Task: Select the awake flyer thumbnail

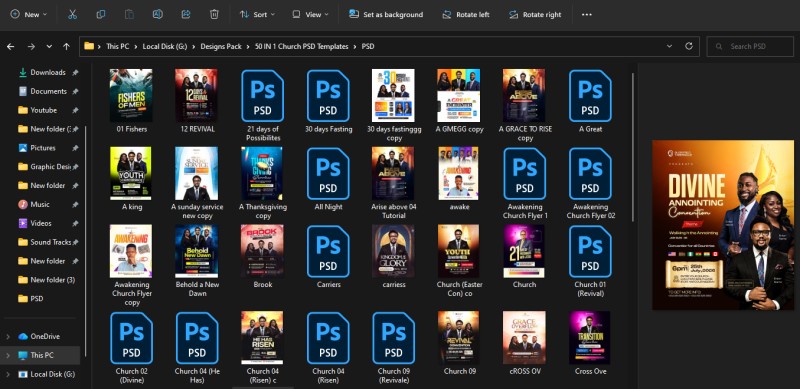Action: (x=459, y=174)
